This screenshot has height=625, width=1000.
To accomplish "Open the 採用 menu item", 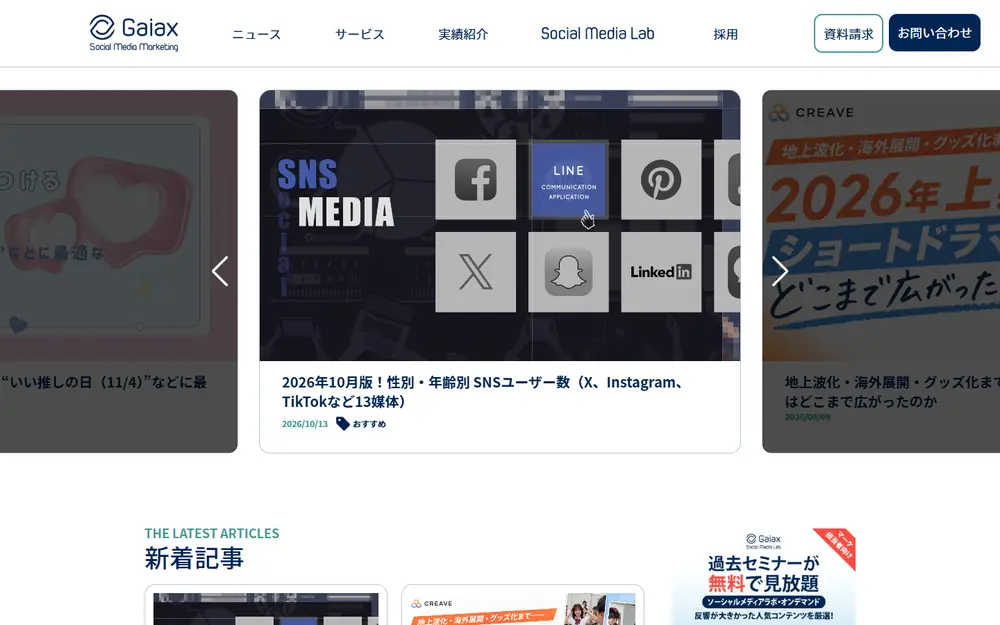I will coord(726,34).
